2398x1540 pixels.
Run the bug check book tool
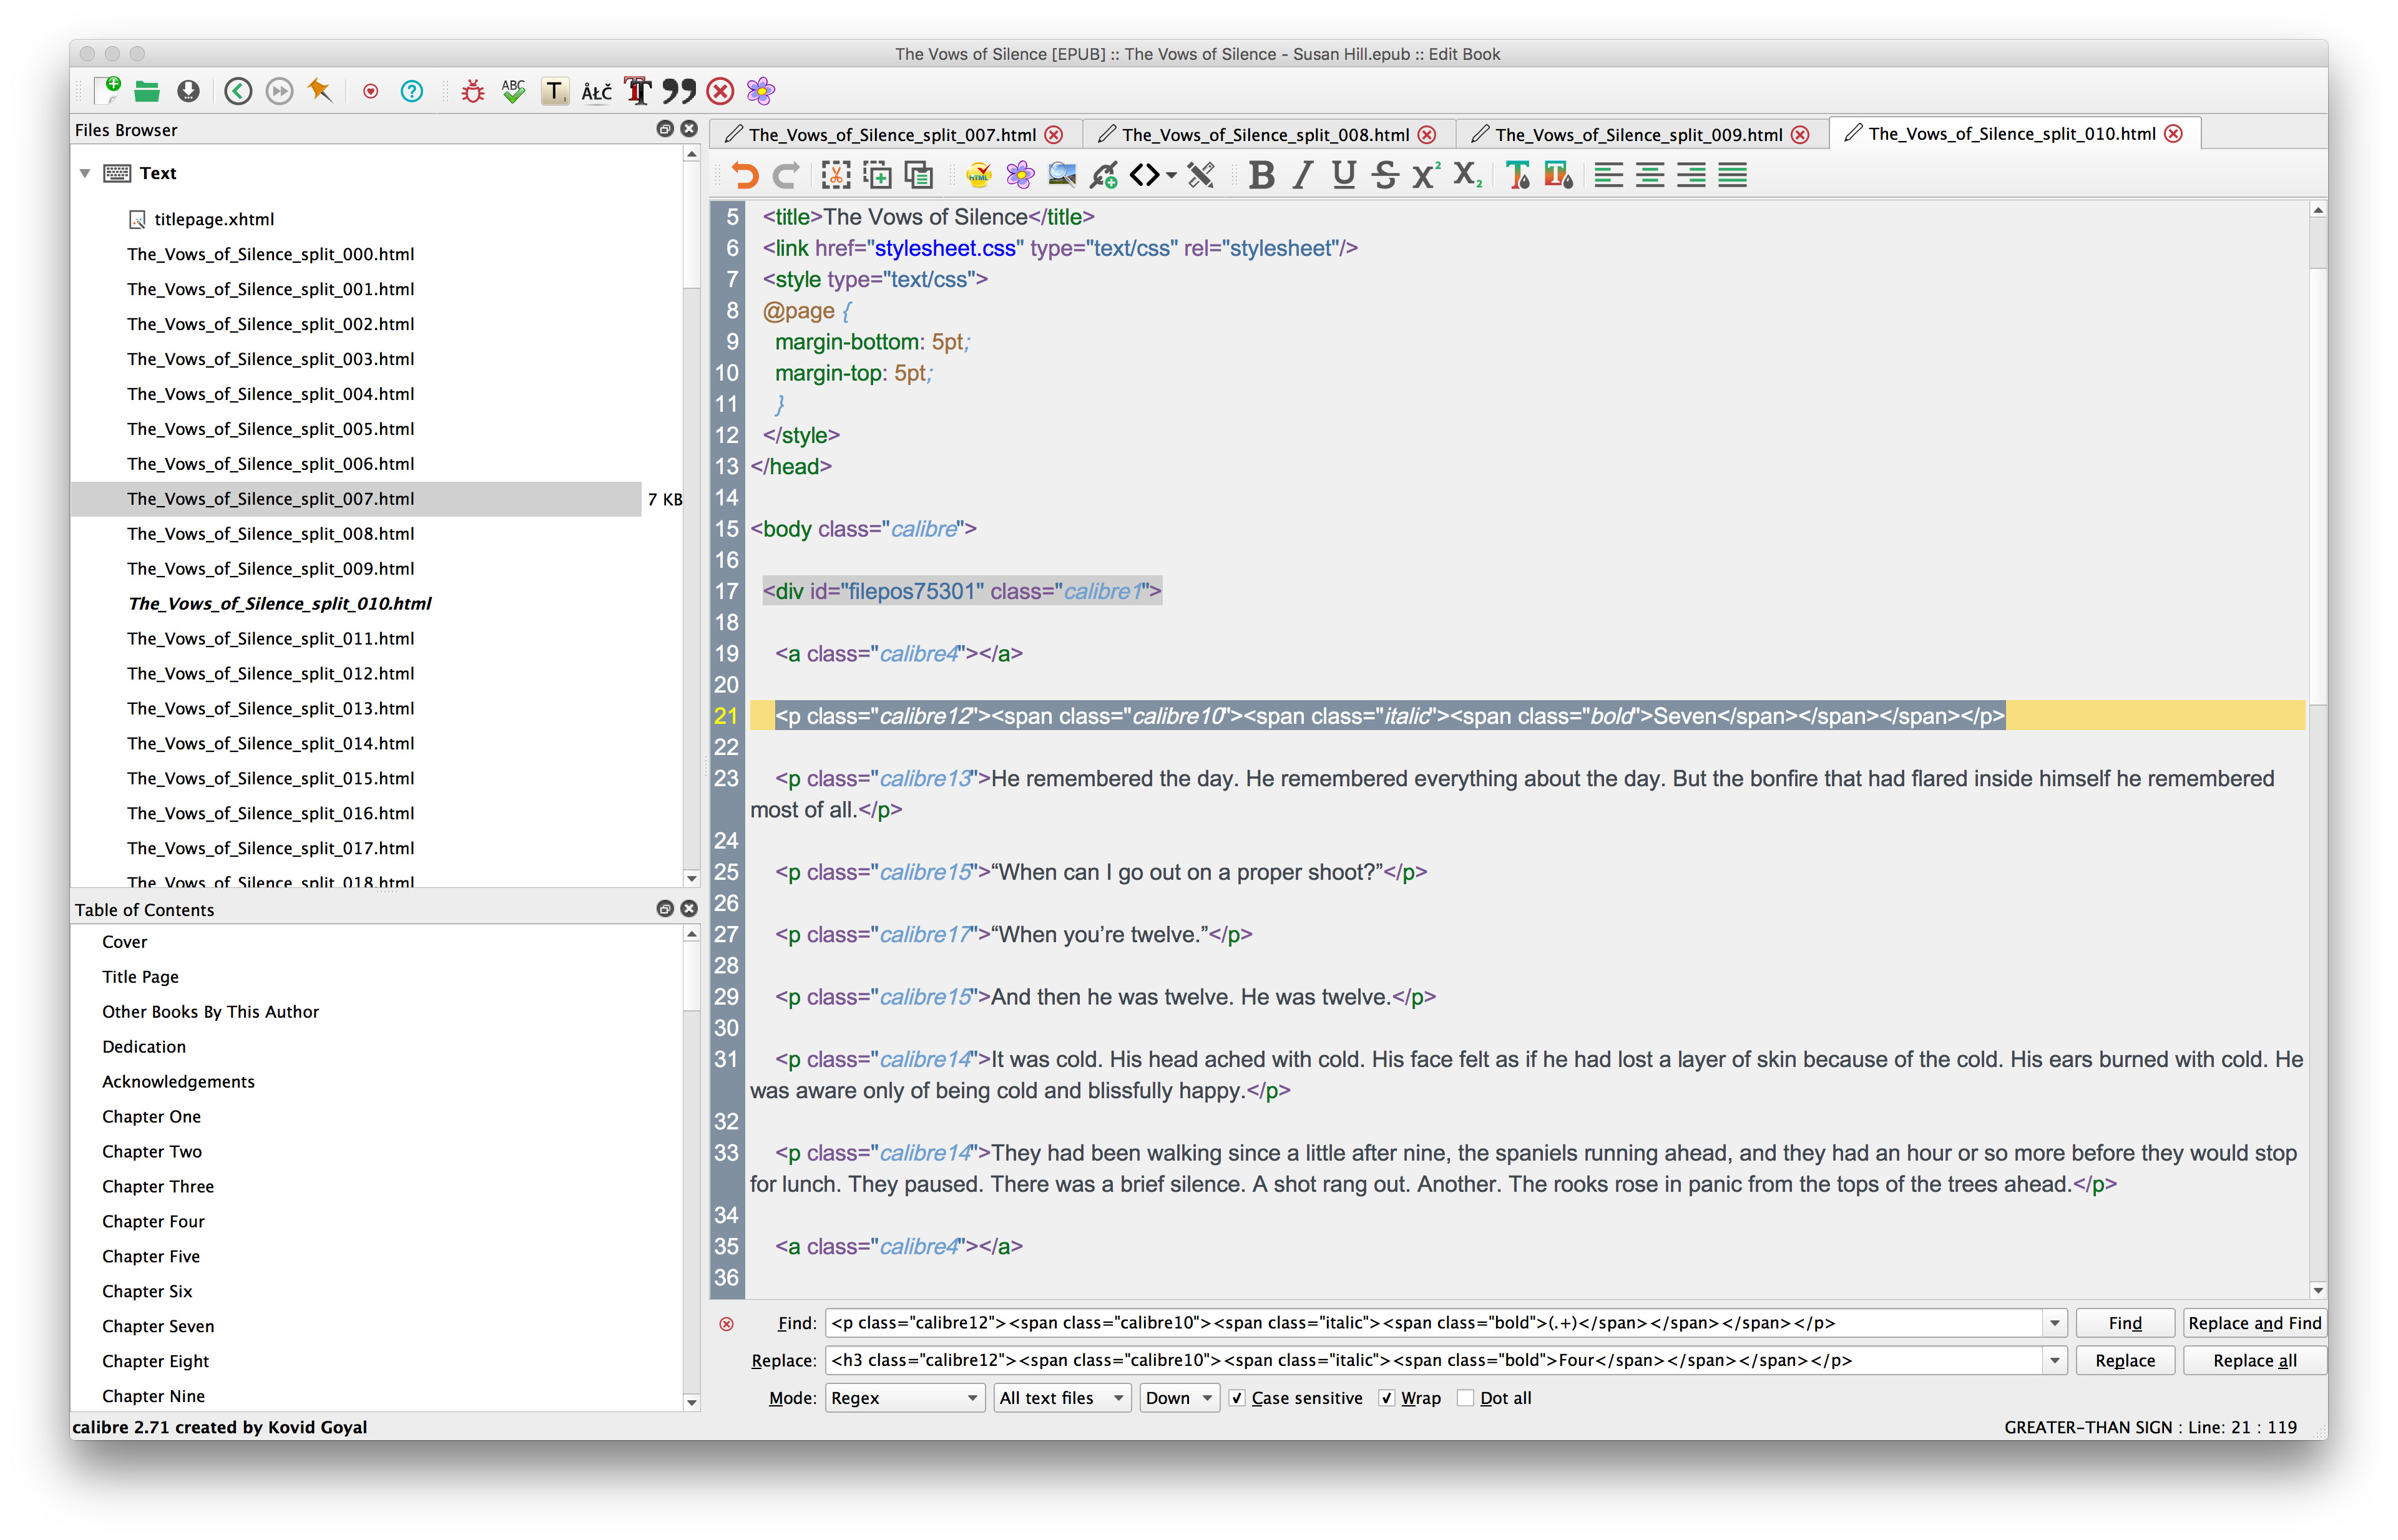[x=472, y=91]
